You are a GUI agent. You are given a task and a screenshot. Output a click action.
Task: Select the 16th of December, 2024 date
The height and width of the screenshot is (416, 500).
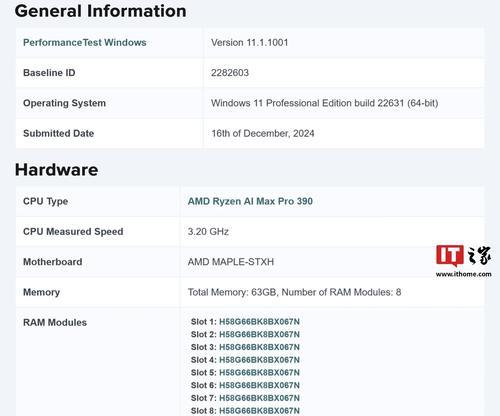click(263, 133)
